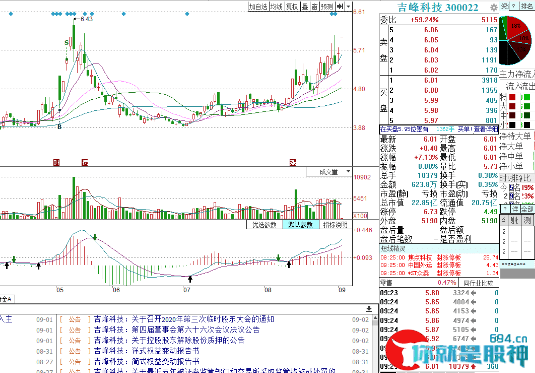Click the 叠 overlay toolbar icon
535x373 pixels.
tap(305, 6)
